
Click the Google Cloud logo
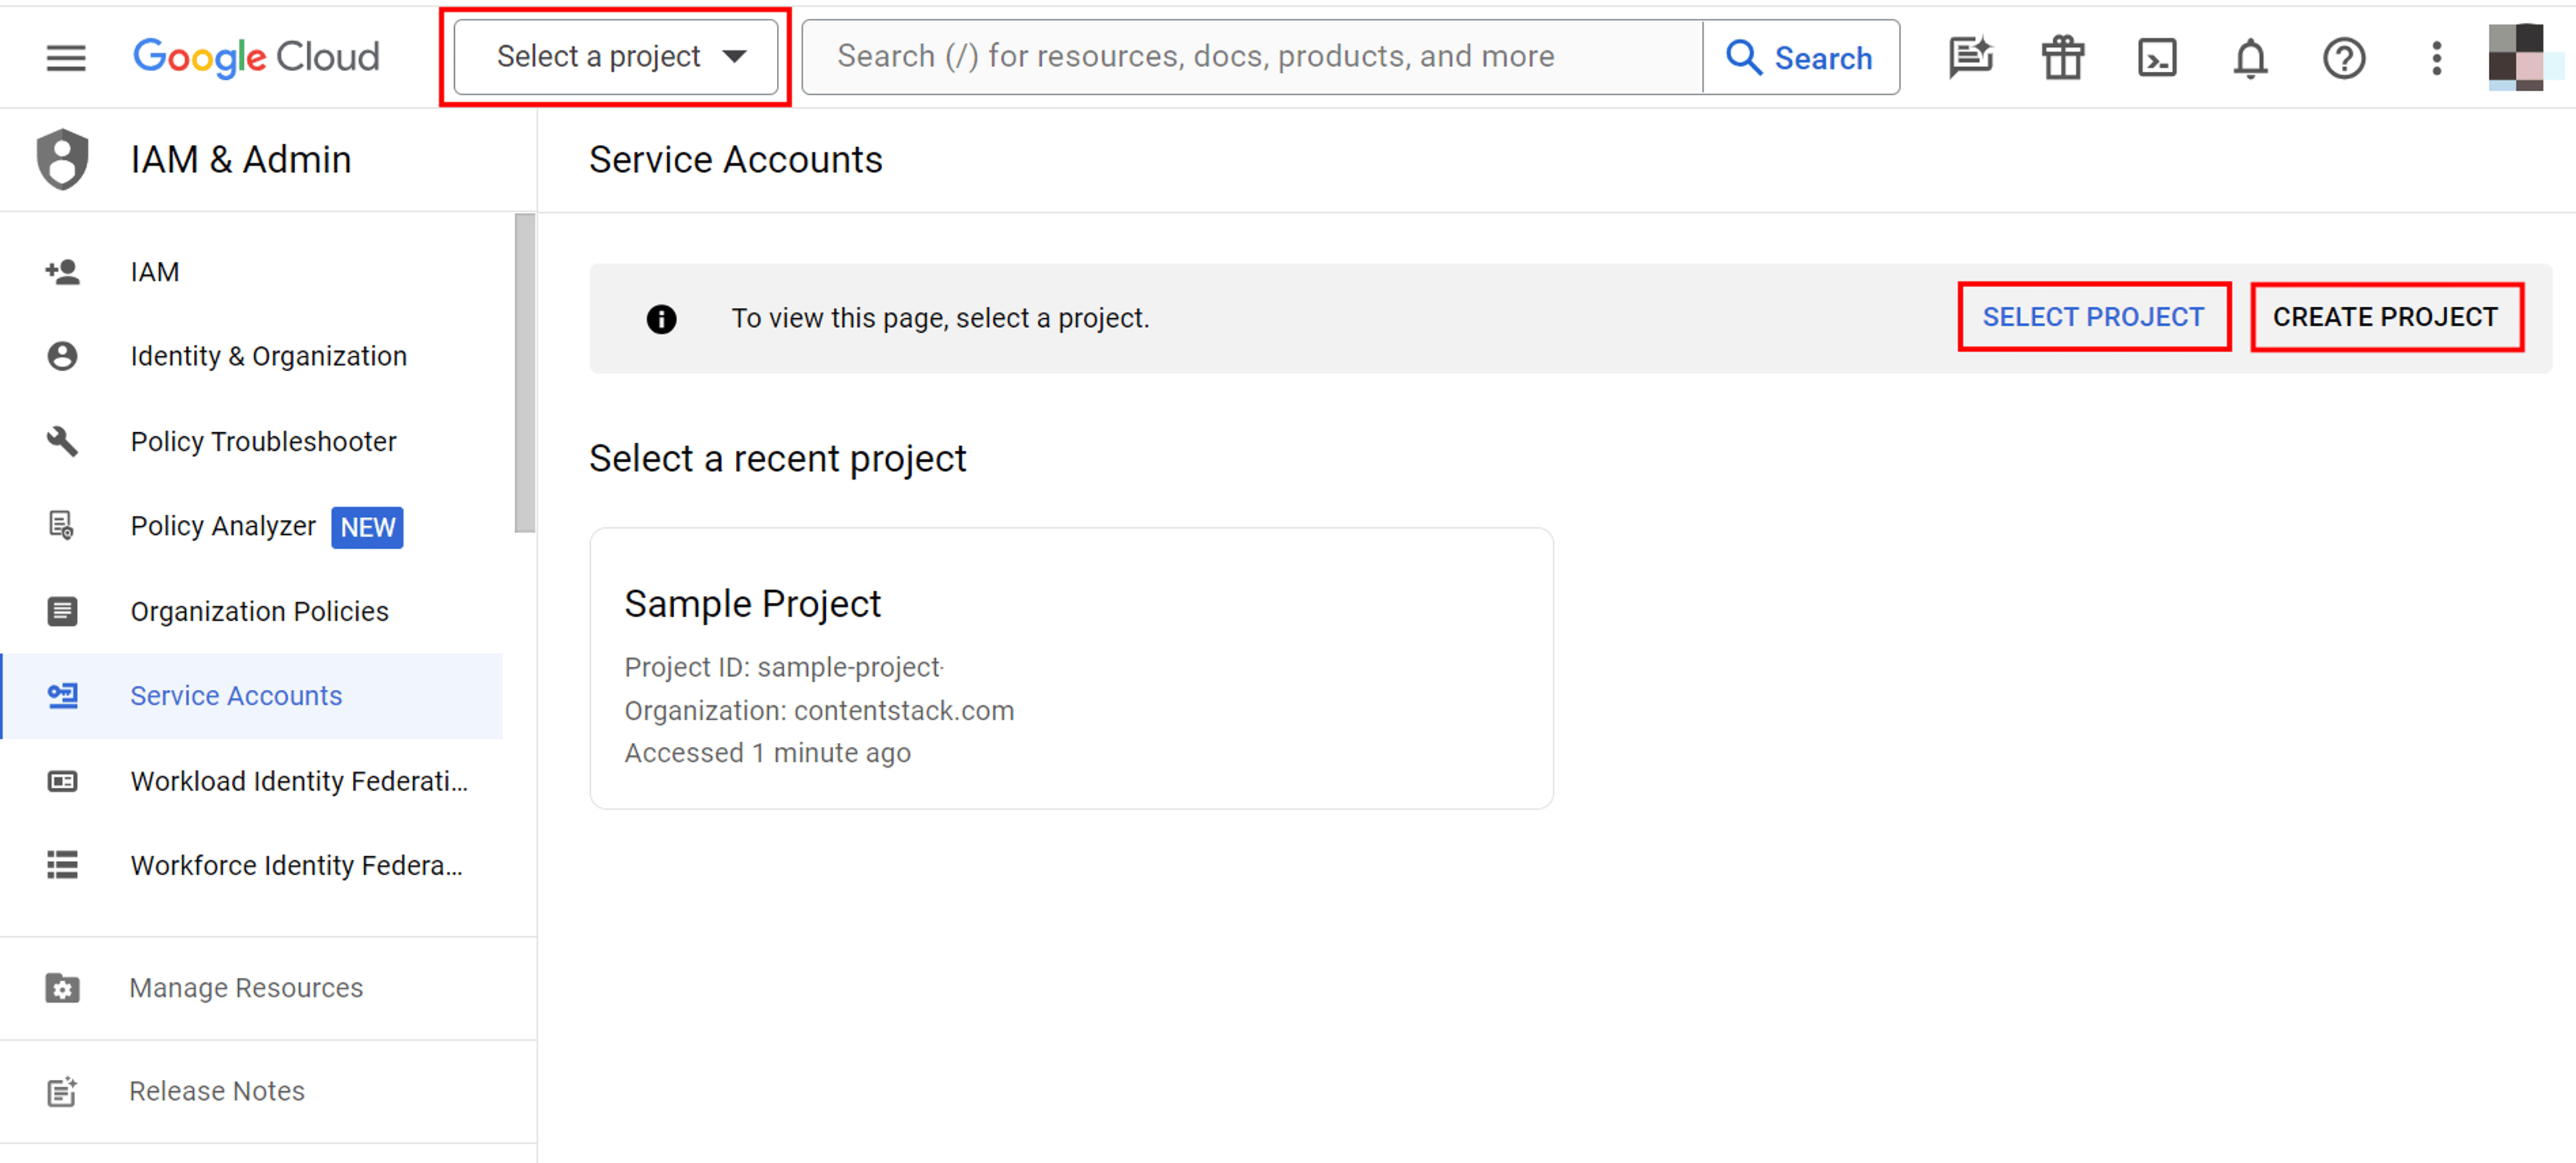256,57
